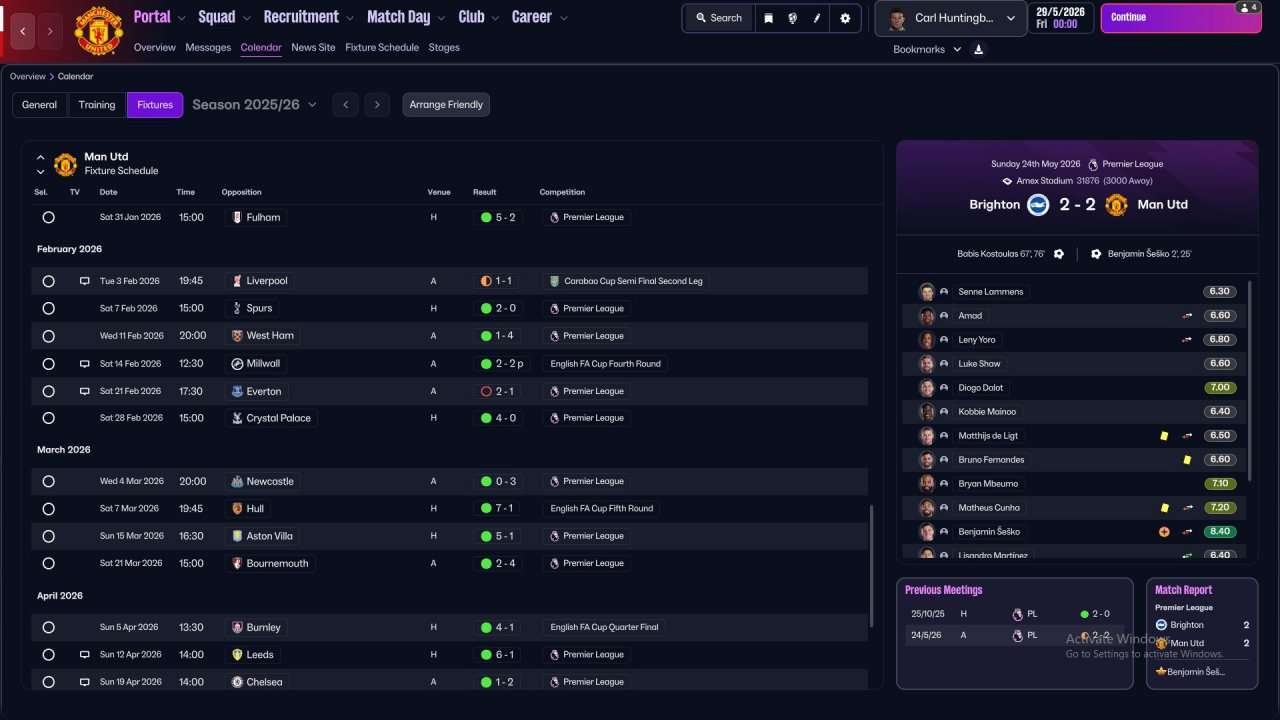
Task: Switch to the General tab
Action: [40, 105]
